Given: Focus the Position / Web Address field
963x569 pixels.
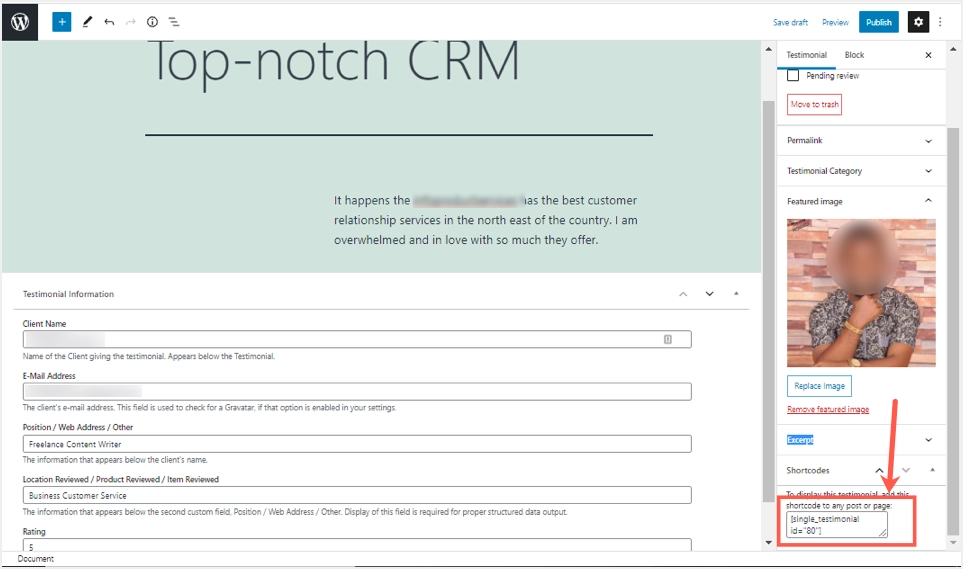Looking at the screenshot, I should pyautogui.click(x=357, y=444).
